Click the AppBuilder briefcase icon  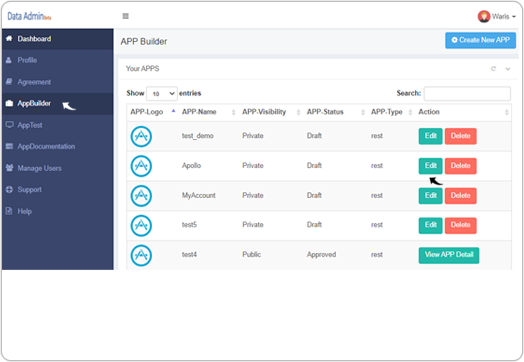(9, 103)
